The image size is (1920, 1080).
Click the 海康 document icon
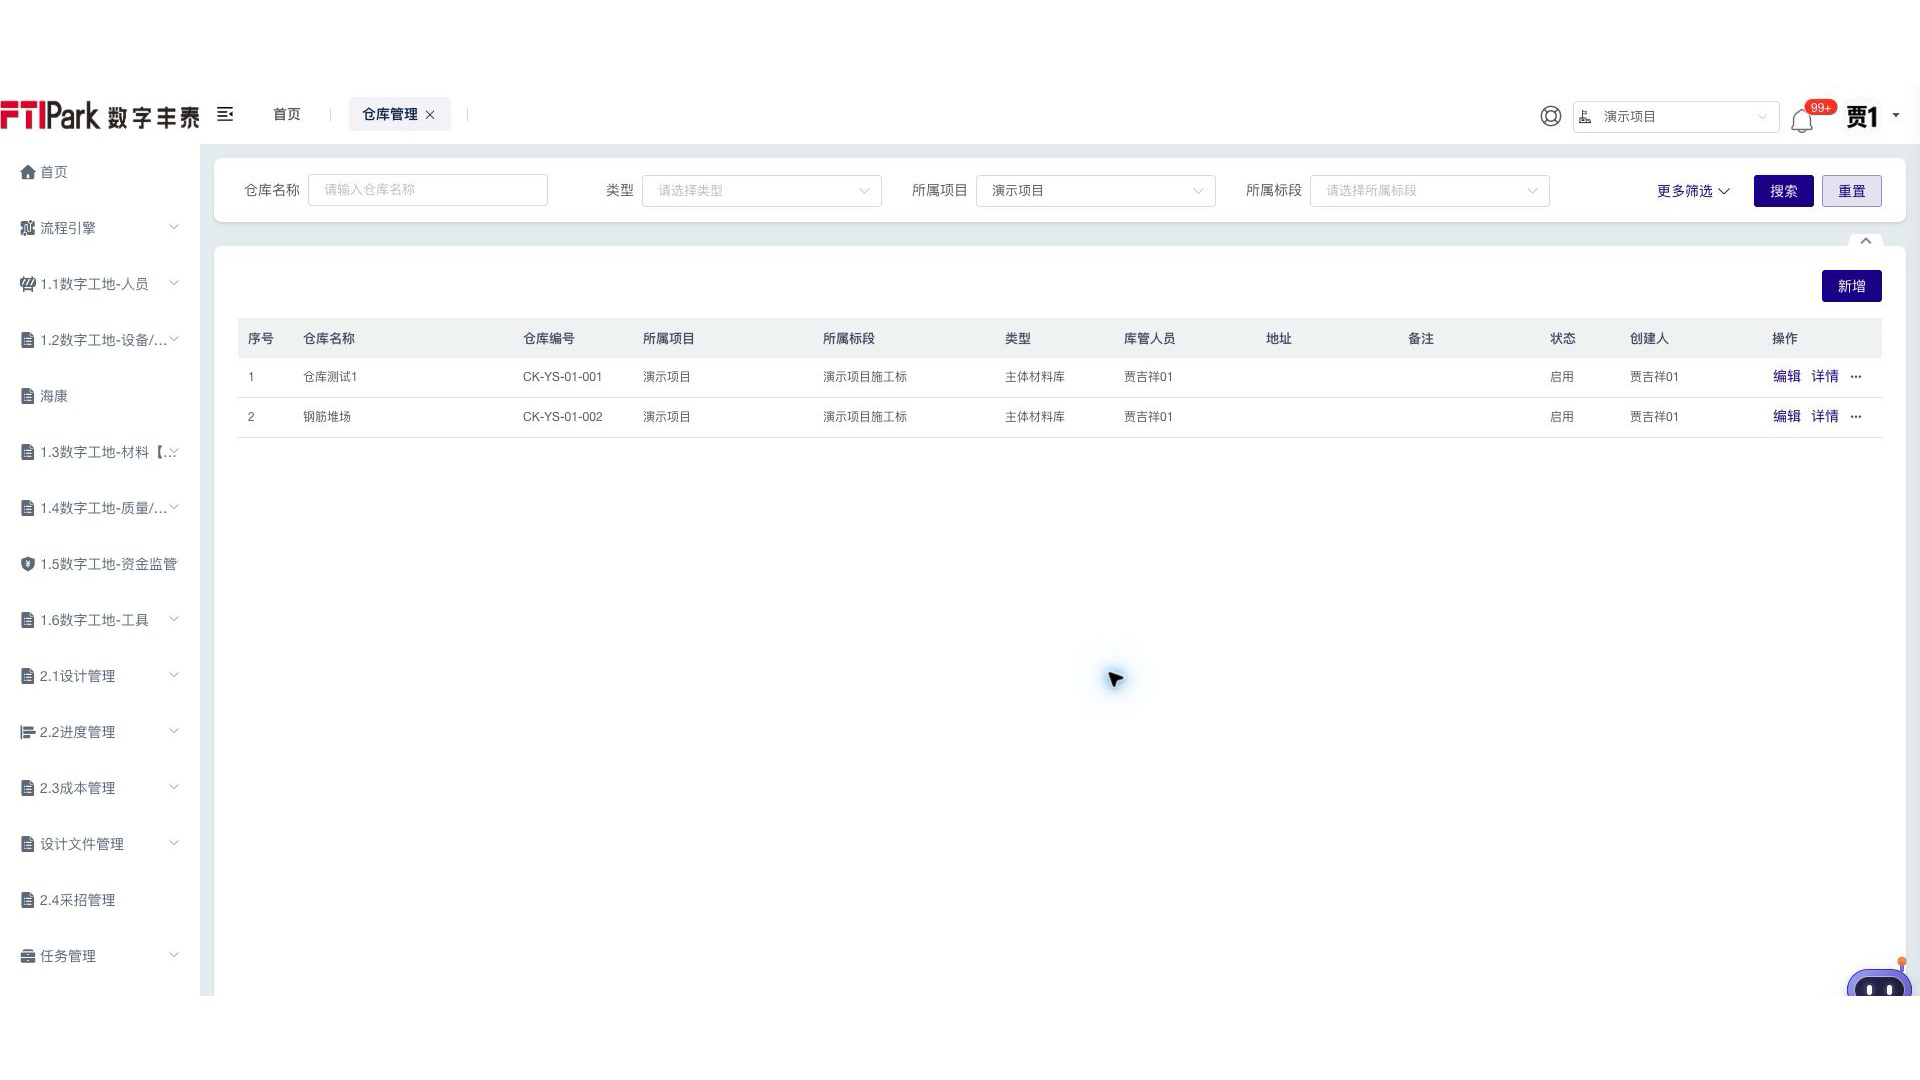(x=28, y=396)
